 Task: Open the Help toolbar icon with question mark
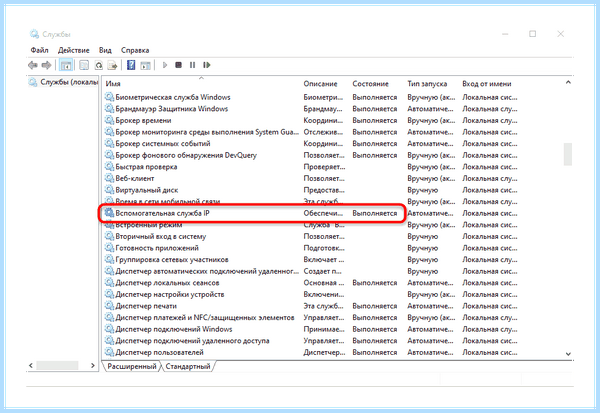pos(131,65)
